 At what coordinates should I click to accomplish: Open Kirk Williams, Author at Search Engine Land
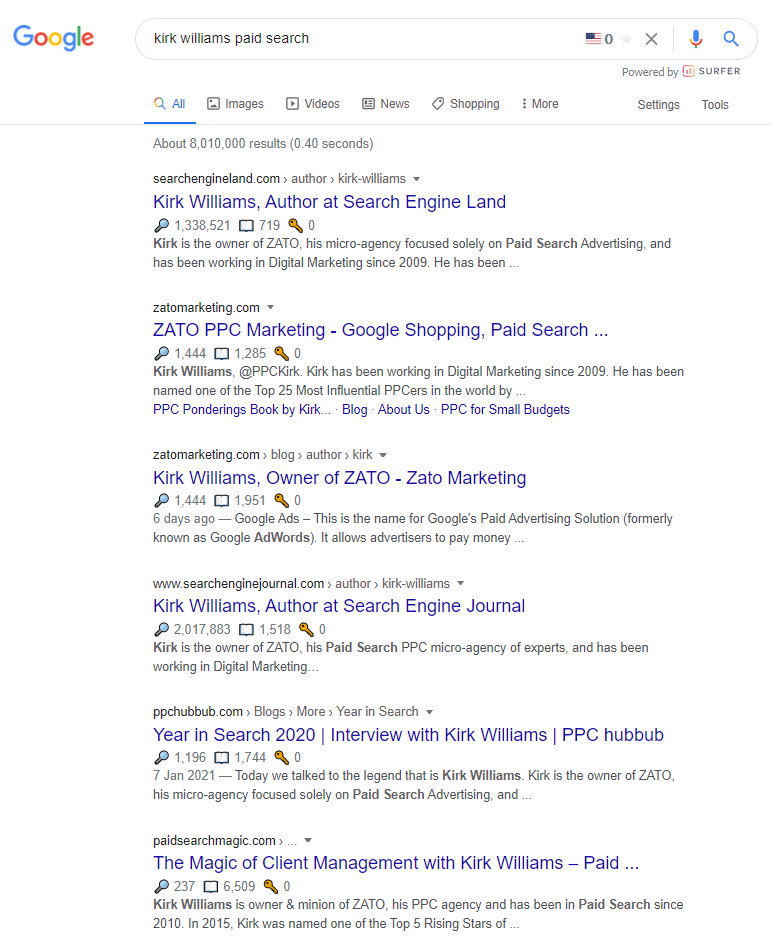click(329, 202)
